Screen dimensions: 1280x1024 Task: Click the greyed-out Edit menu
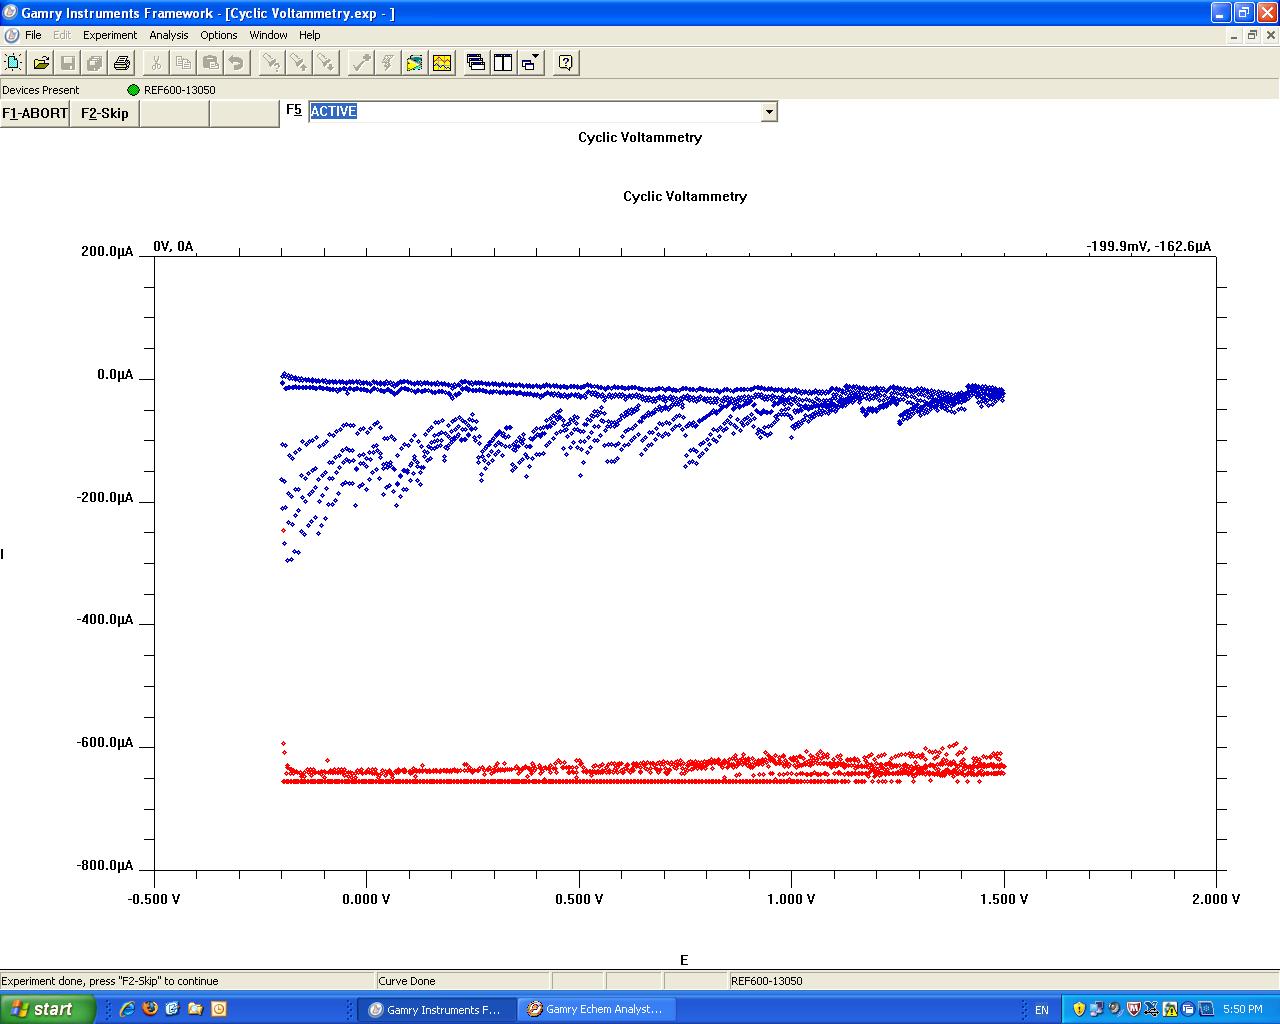point(62,35)
